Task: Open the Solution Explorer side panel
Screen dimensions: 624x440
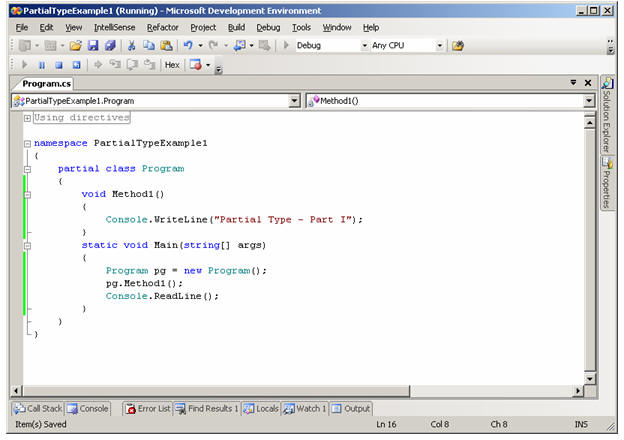Action: 607,115
